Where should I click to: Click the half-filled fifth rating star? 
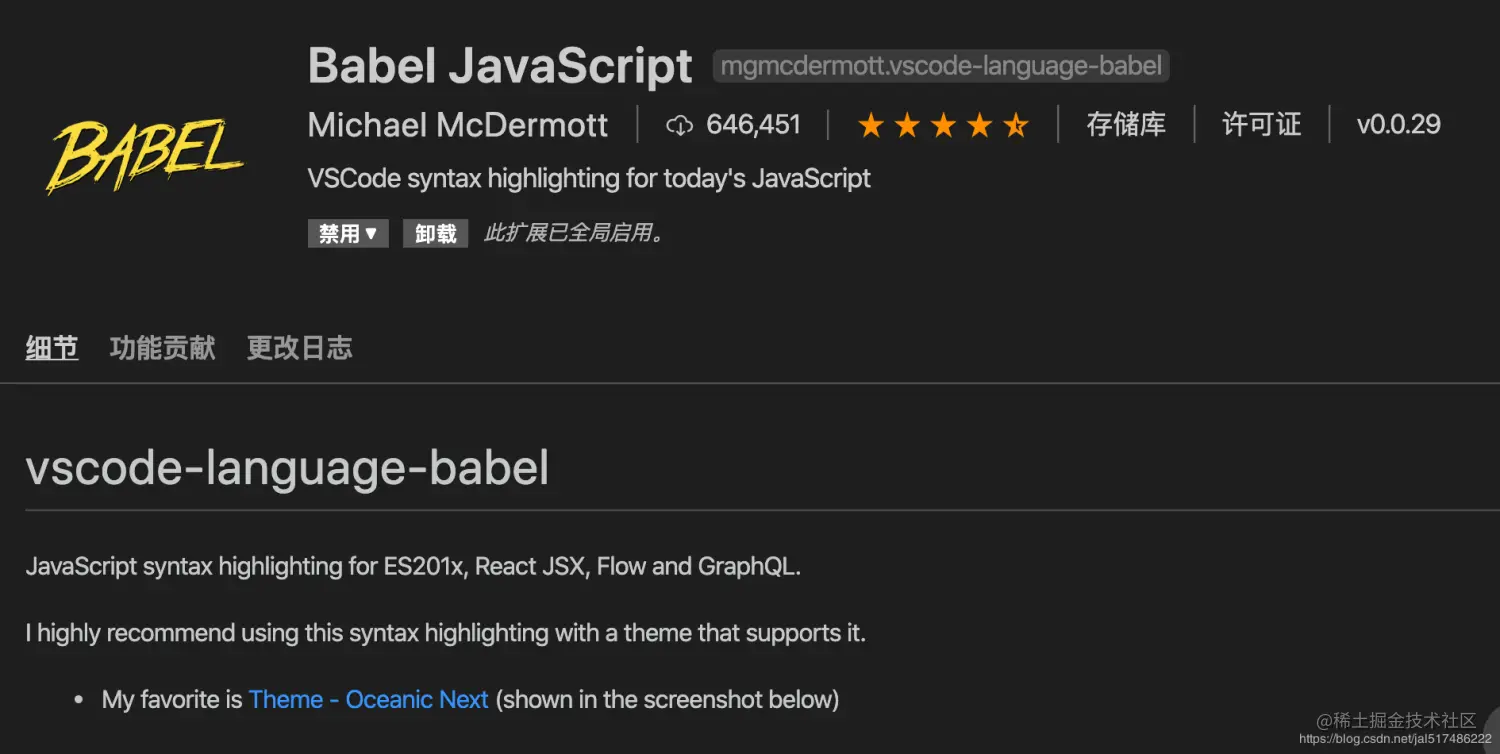pos(1015,125)
